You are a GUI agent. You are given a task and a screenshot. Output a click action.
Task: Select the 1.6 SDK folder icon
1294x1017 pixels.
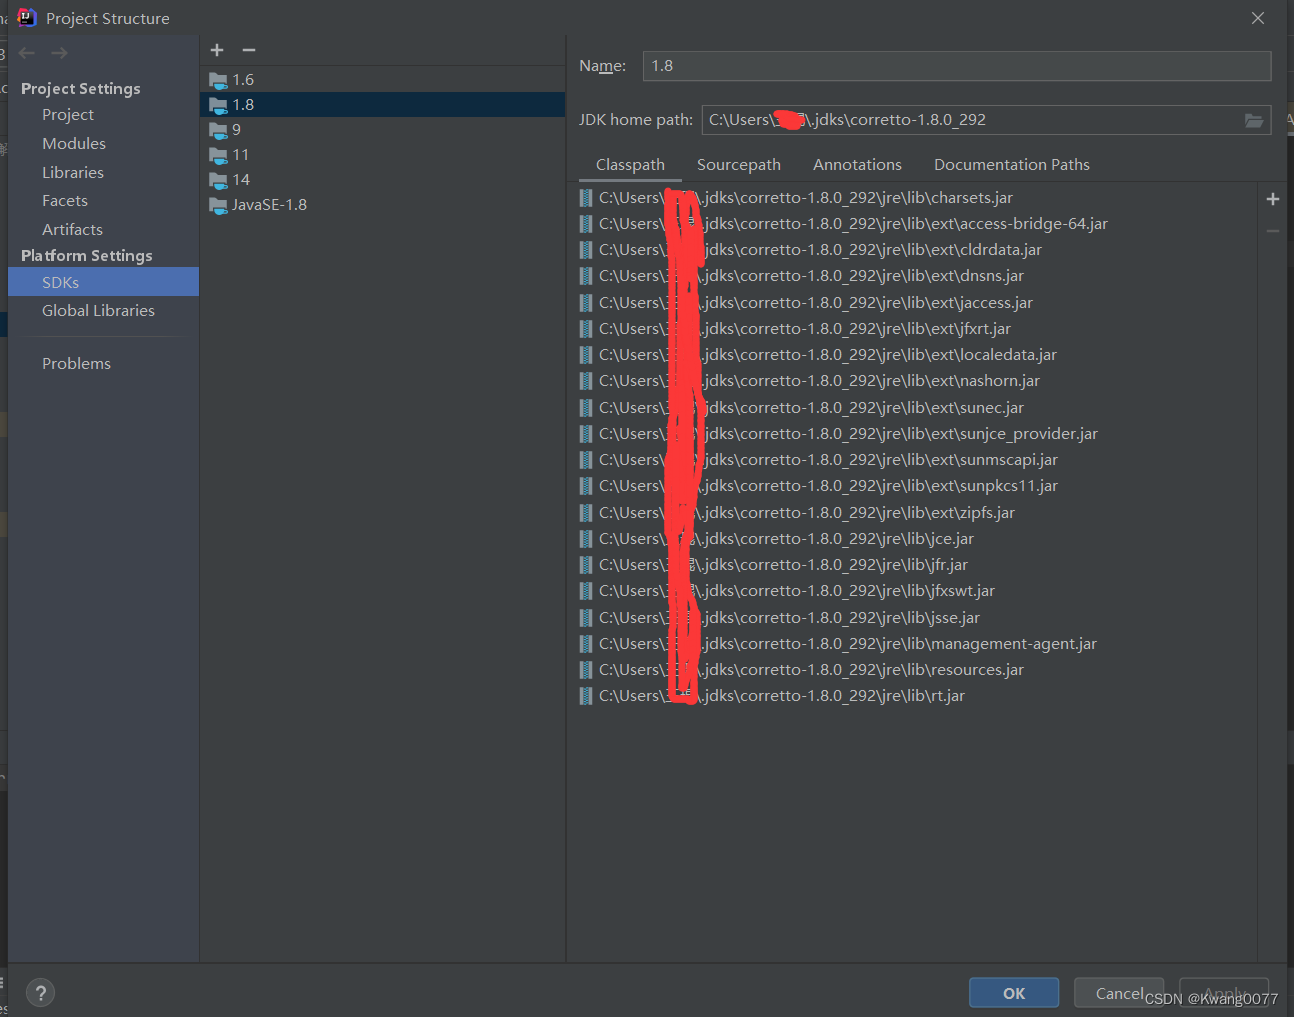(218, 80)
